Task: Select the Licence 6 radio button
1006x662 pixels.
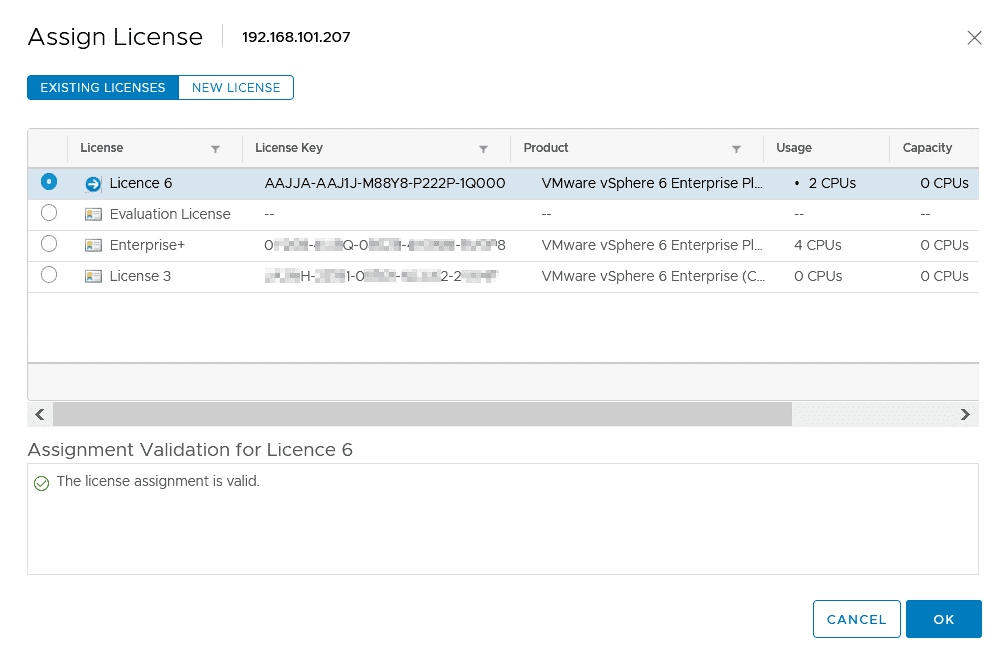Action: coord(49,182)
